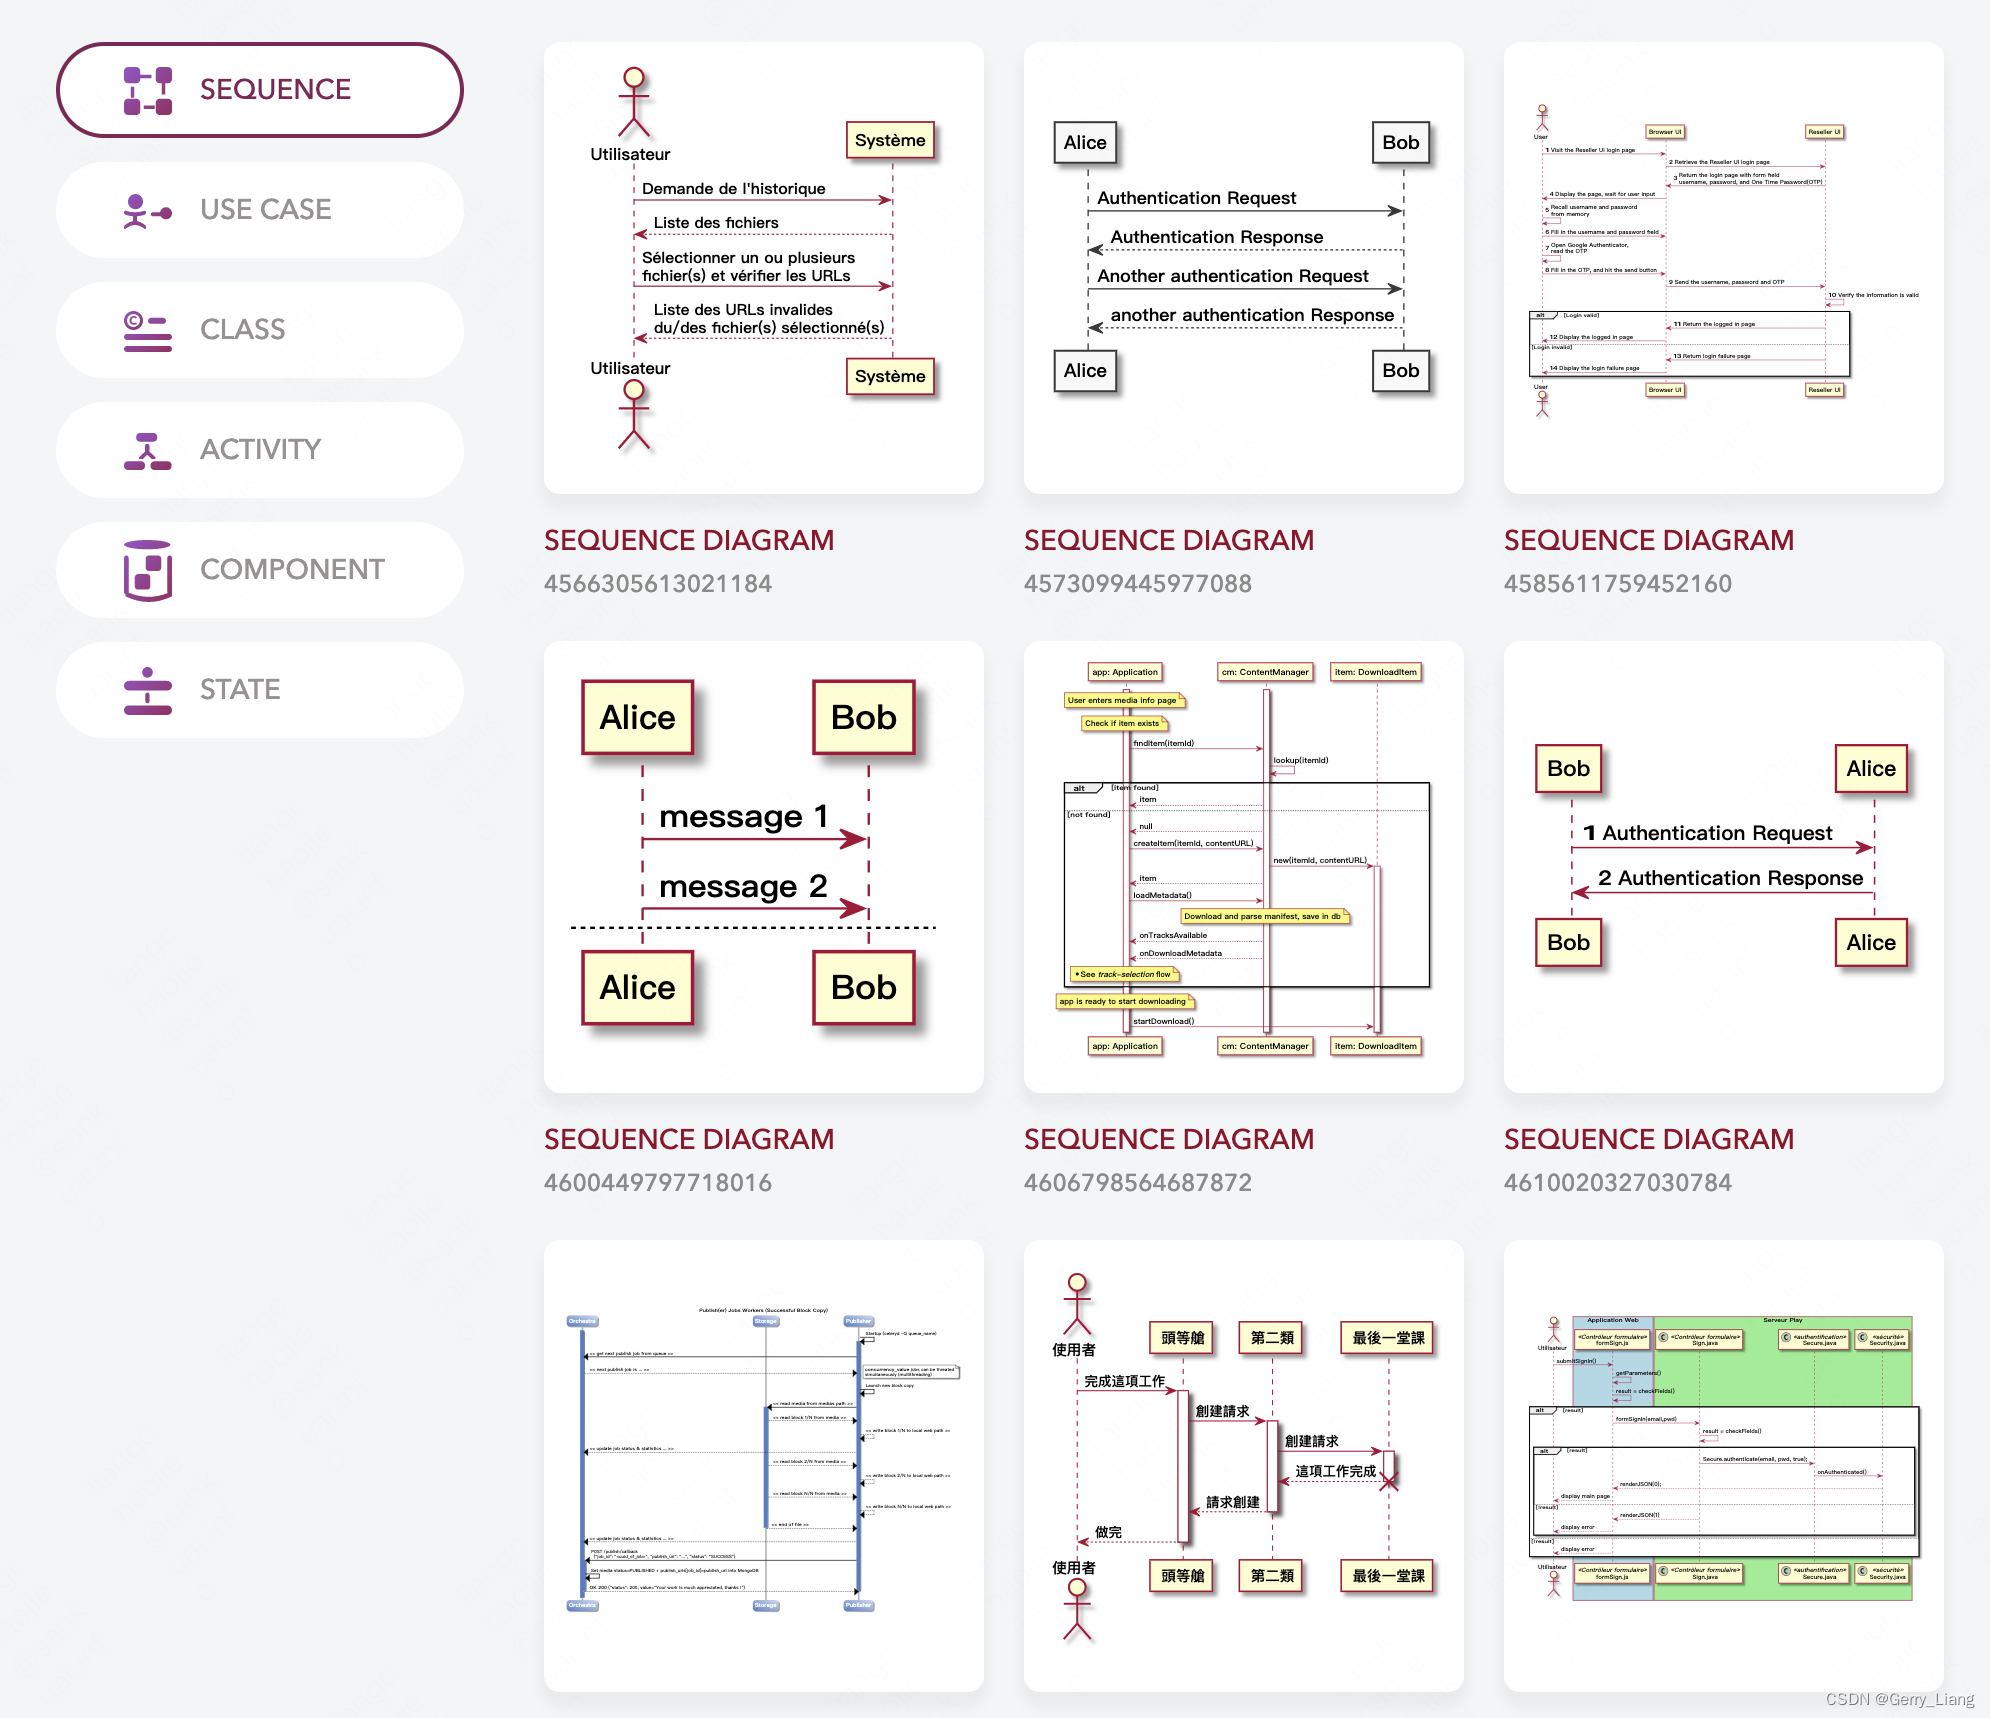Viewport: 1990px width, 1718px height.
Task: Open the Reseller UI login diagram thumbnail
Action: (1723, 267)
